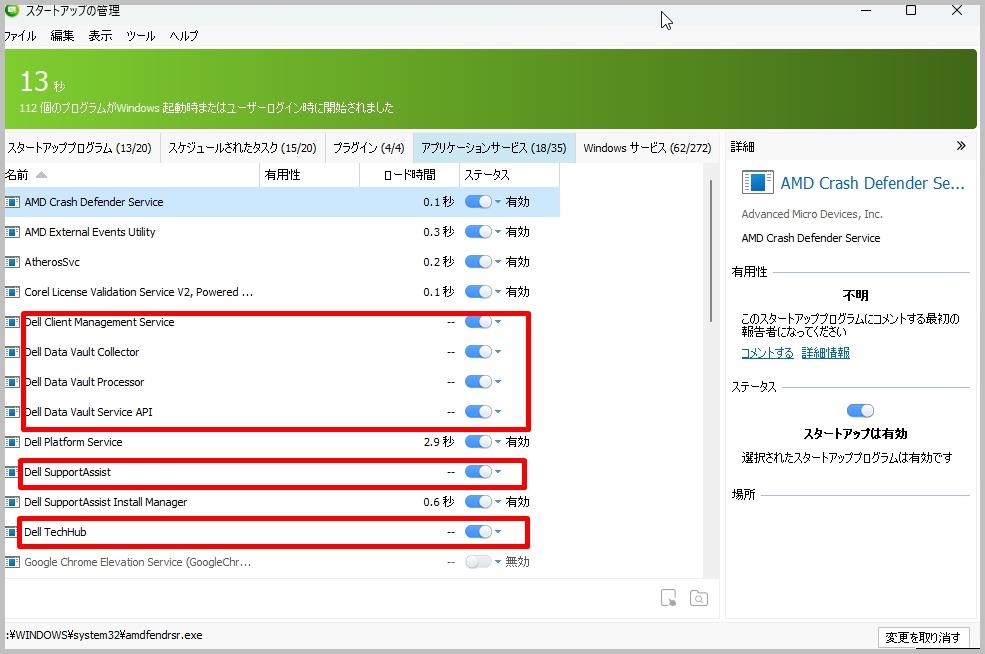This screenshot has width=985, height=654.
Task: Open the 詳細情報 link
Action: [x=825, y=353]
